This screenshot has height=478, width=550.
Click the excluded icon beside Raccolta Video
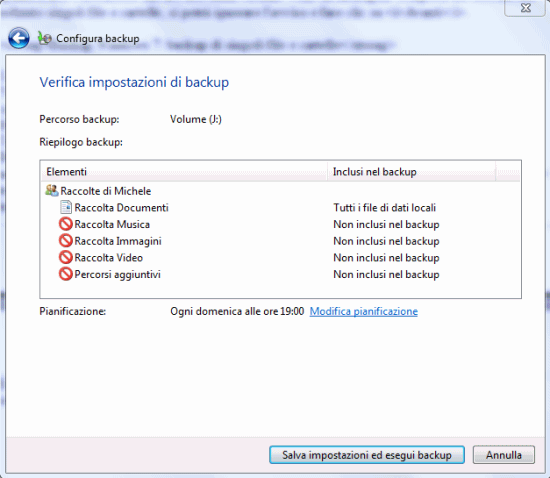pos(66,257)
